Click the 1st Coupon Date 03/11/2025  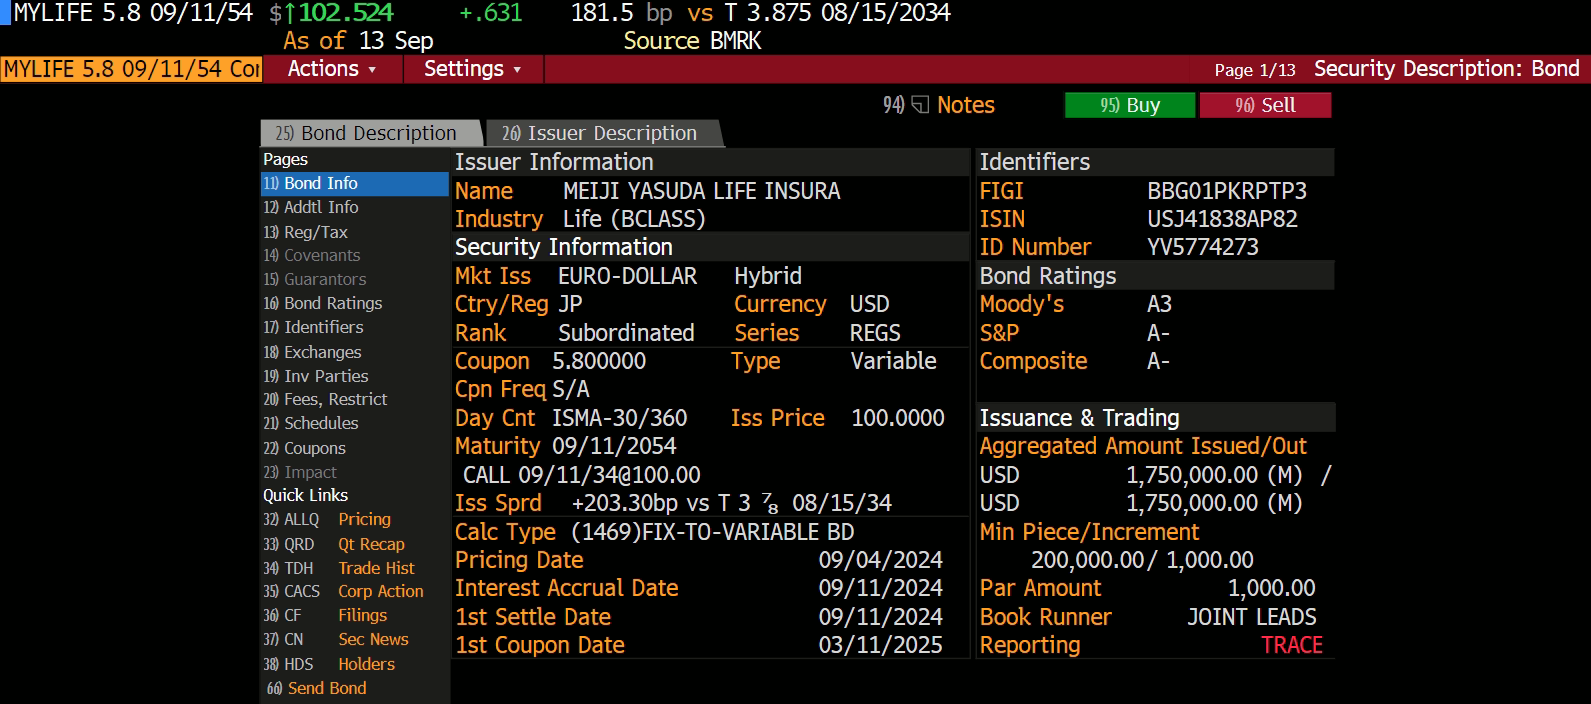pyautogui.click(x=880, y=645)
